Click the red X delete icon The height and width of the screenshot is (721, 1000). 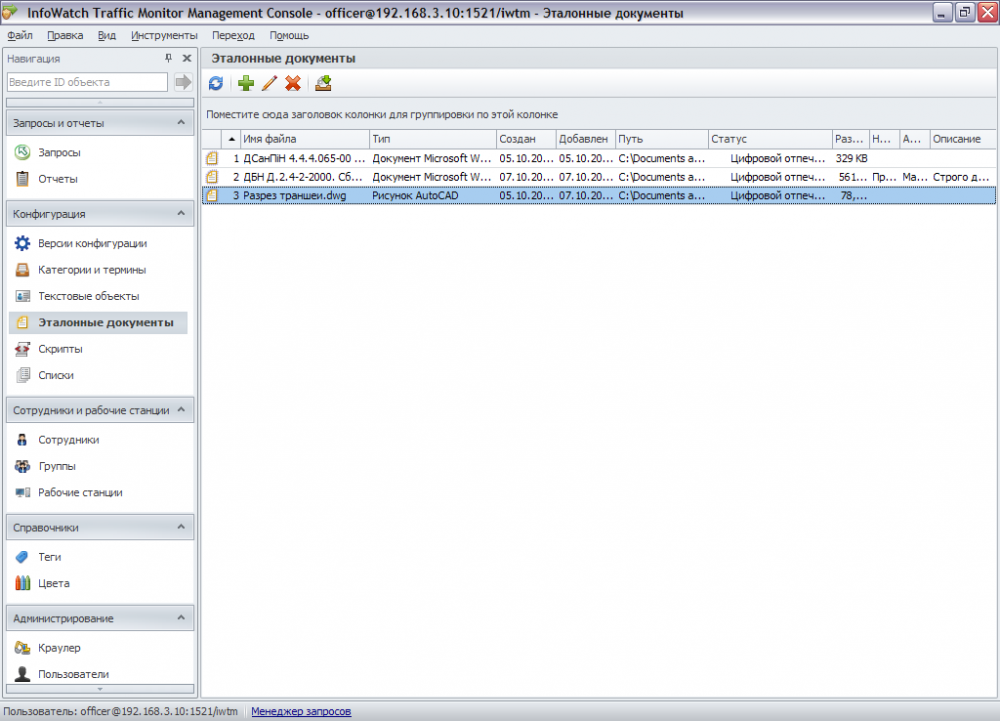(293, 83)
